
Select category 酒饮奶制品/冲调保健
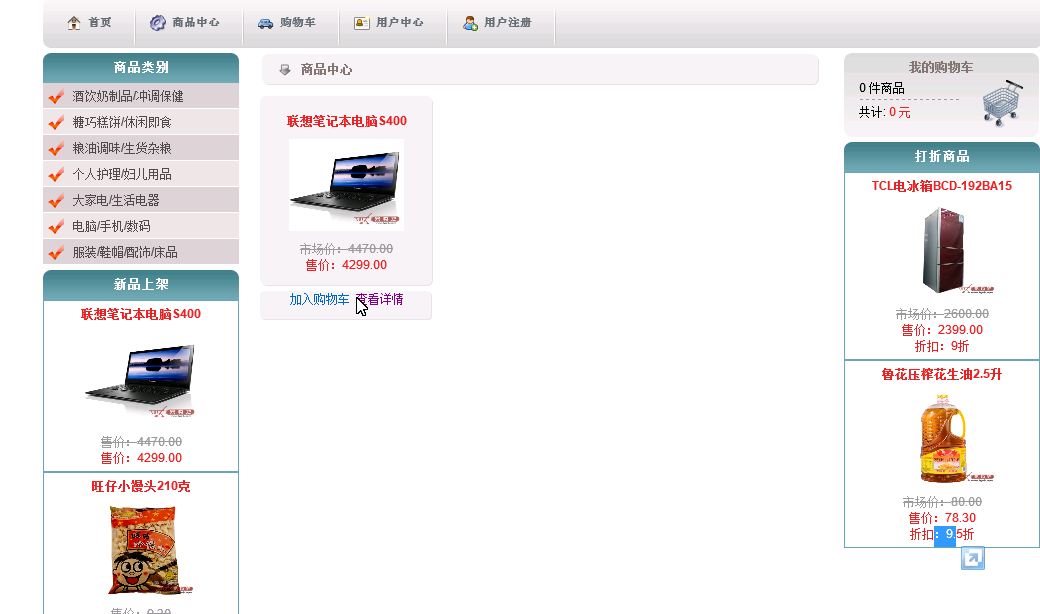128,96
